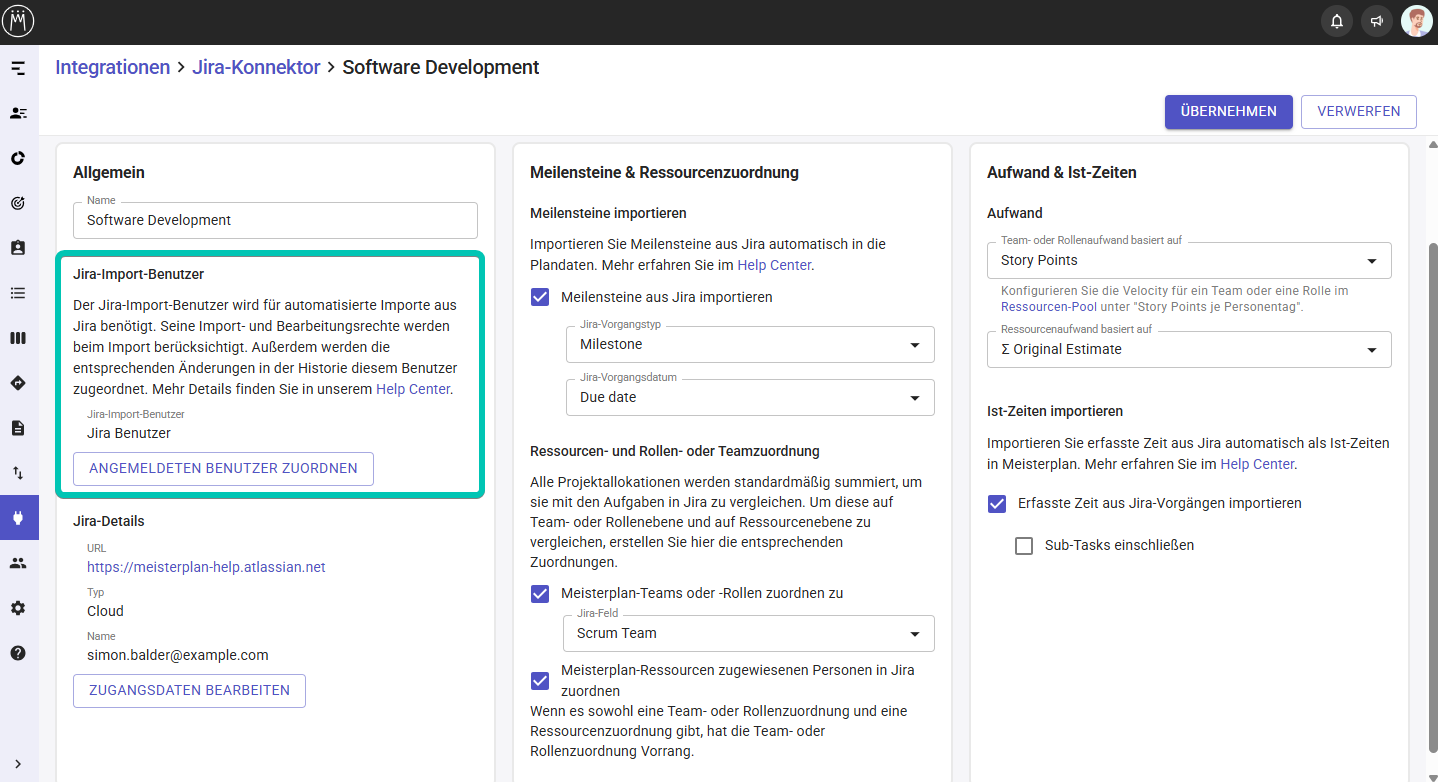Open the clipboard person sidebar icon

(18, 248)
